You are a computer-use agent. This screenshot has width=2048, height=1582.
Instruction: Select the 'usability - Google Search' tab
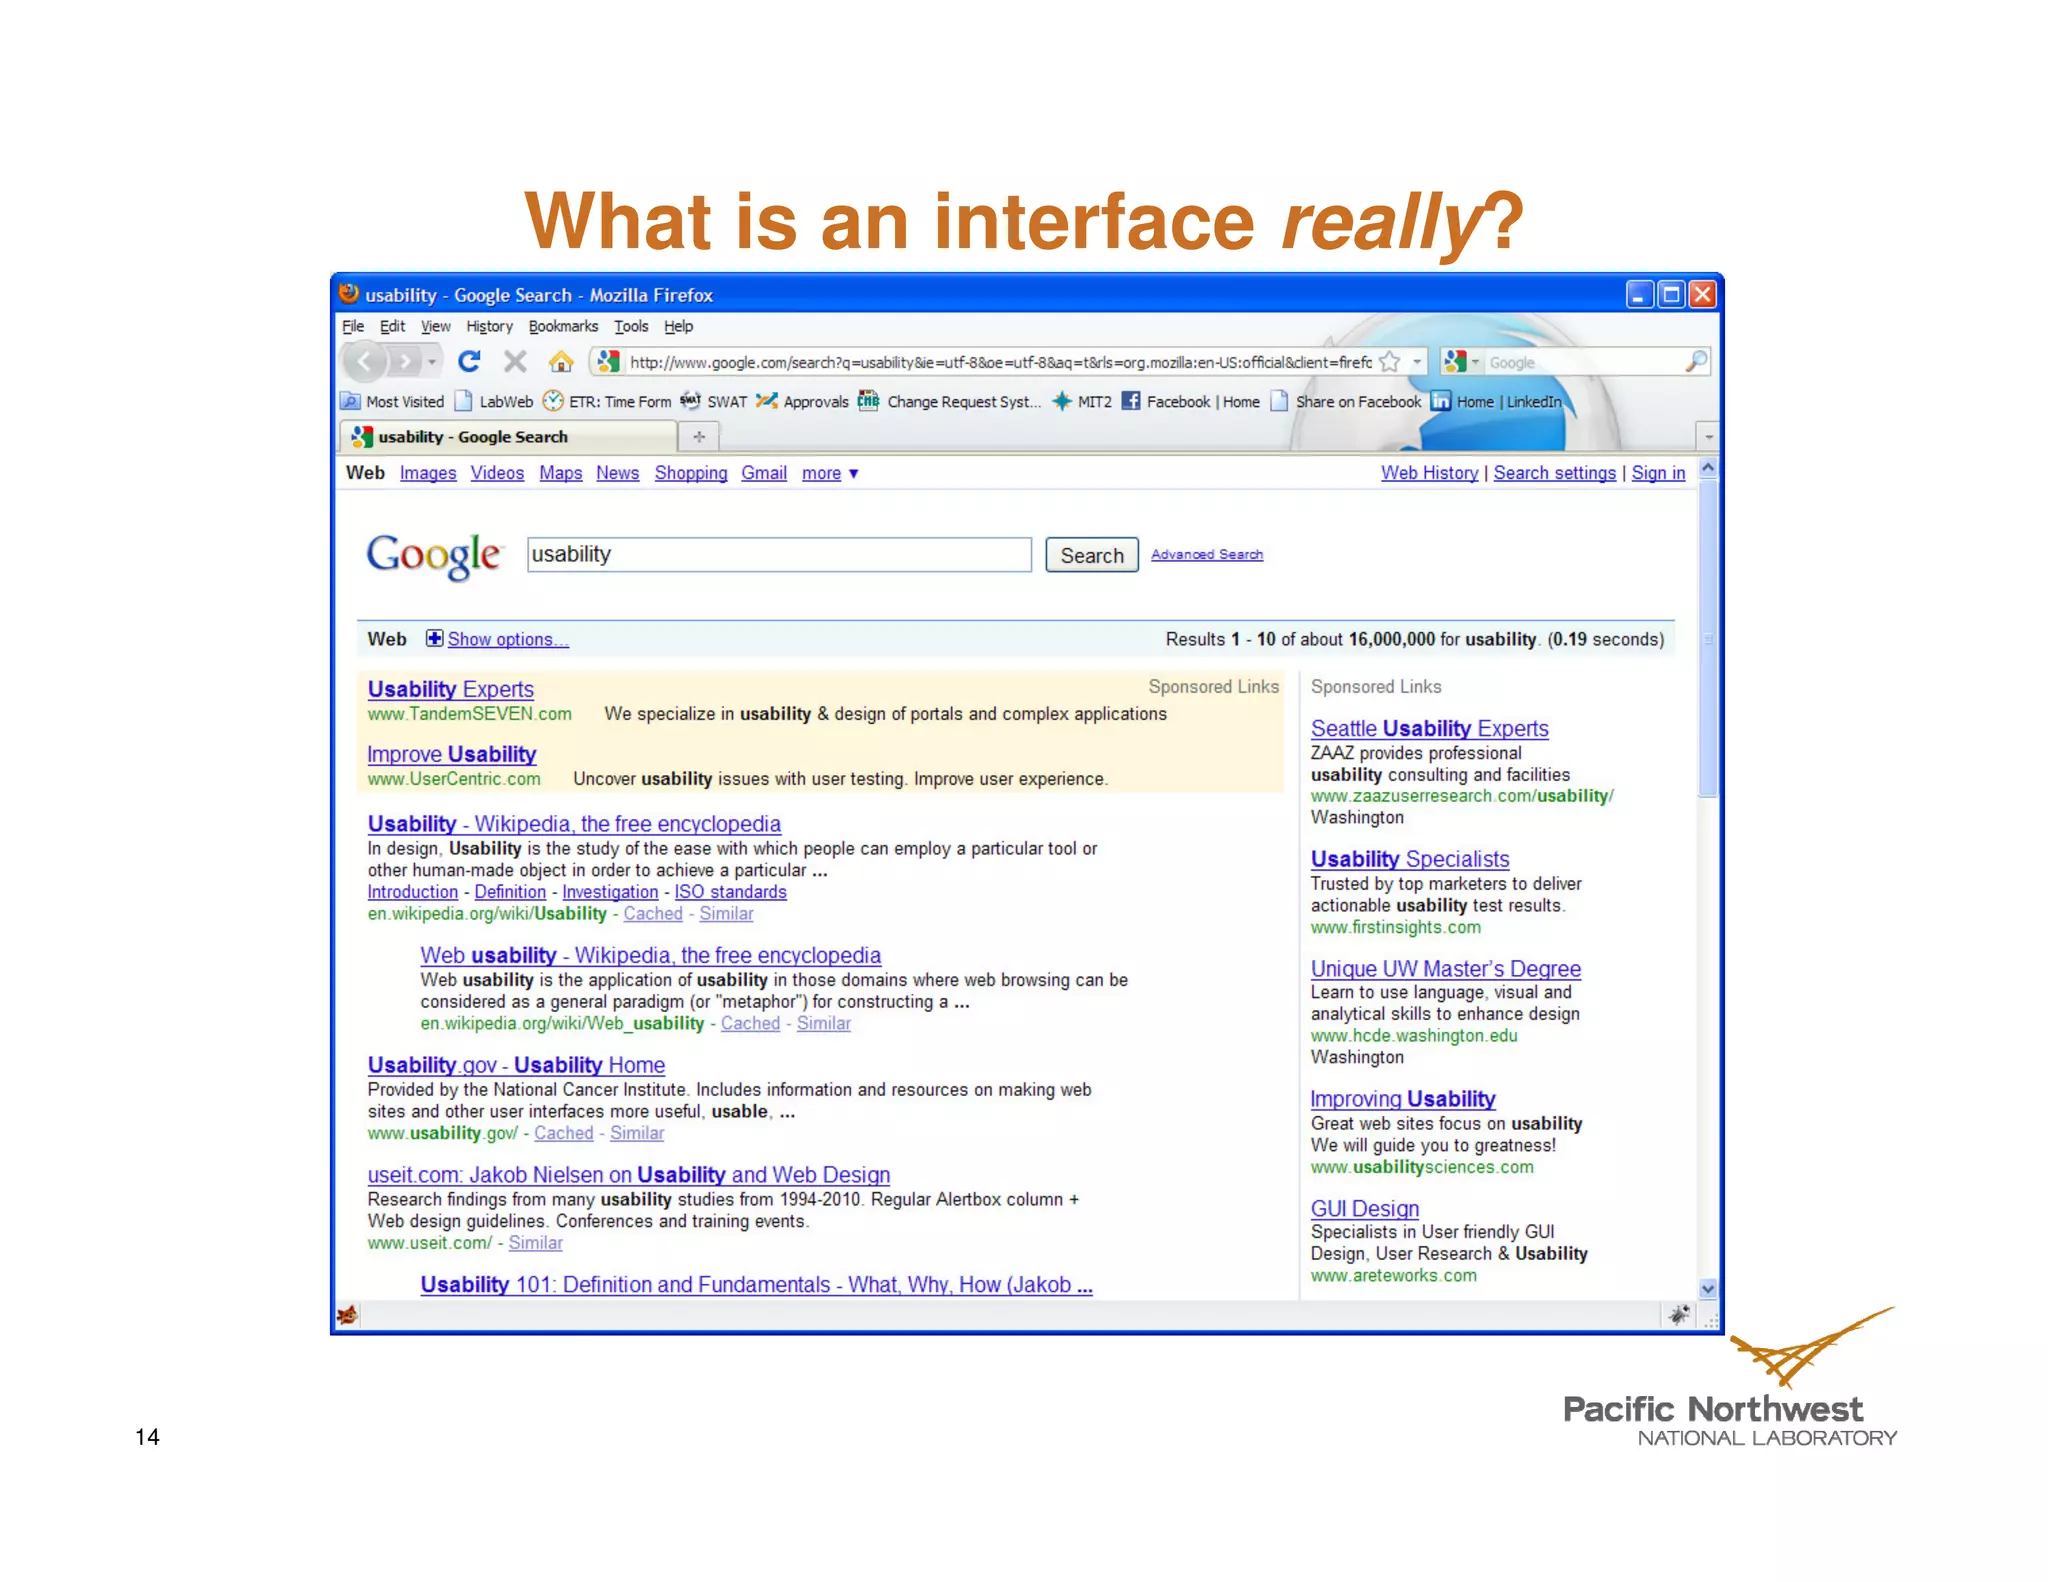tap(509, 437)
